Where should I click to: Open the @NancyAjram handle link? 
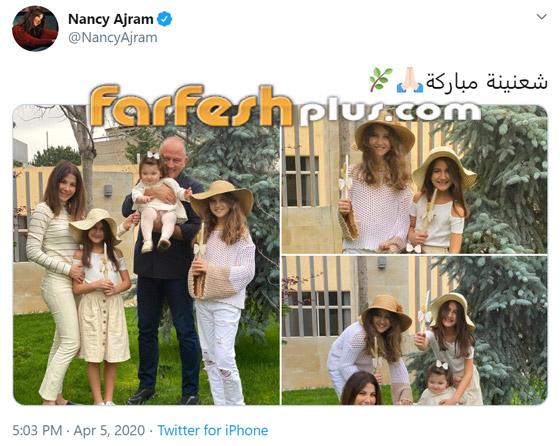pyautogui.click(x=112, y=37)
